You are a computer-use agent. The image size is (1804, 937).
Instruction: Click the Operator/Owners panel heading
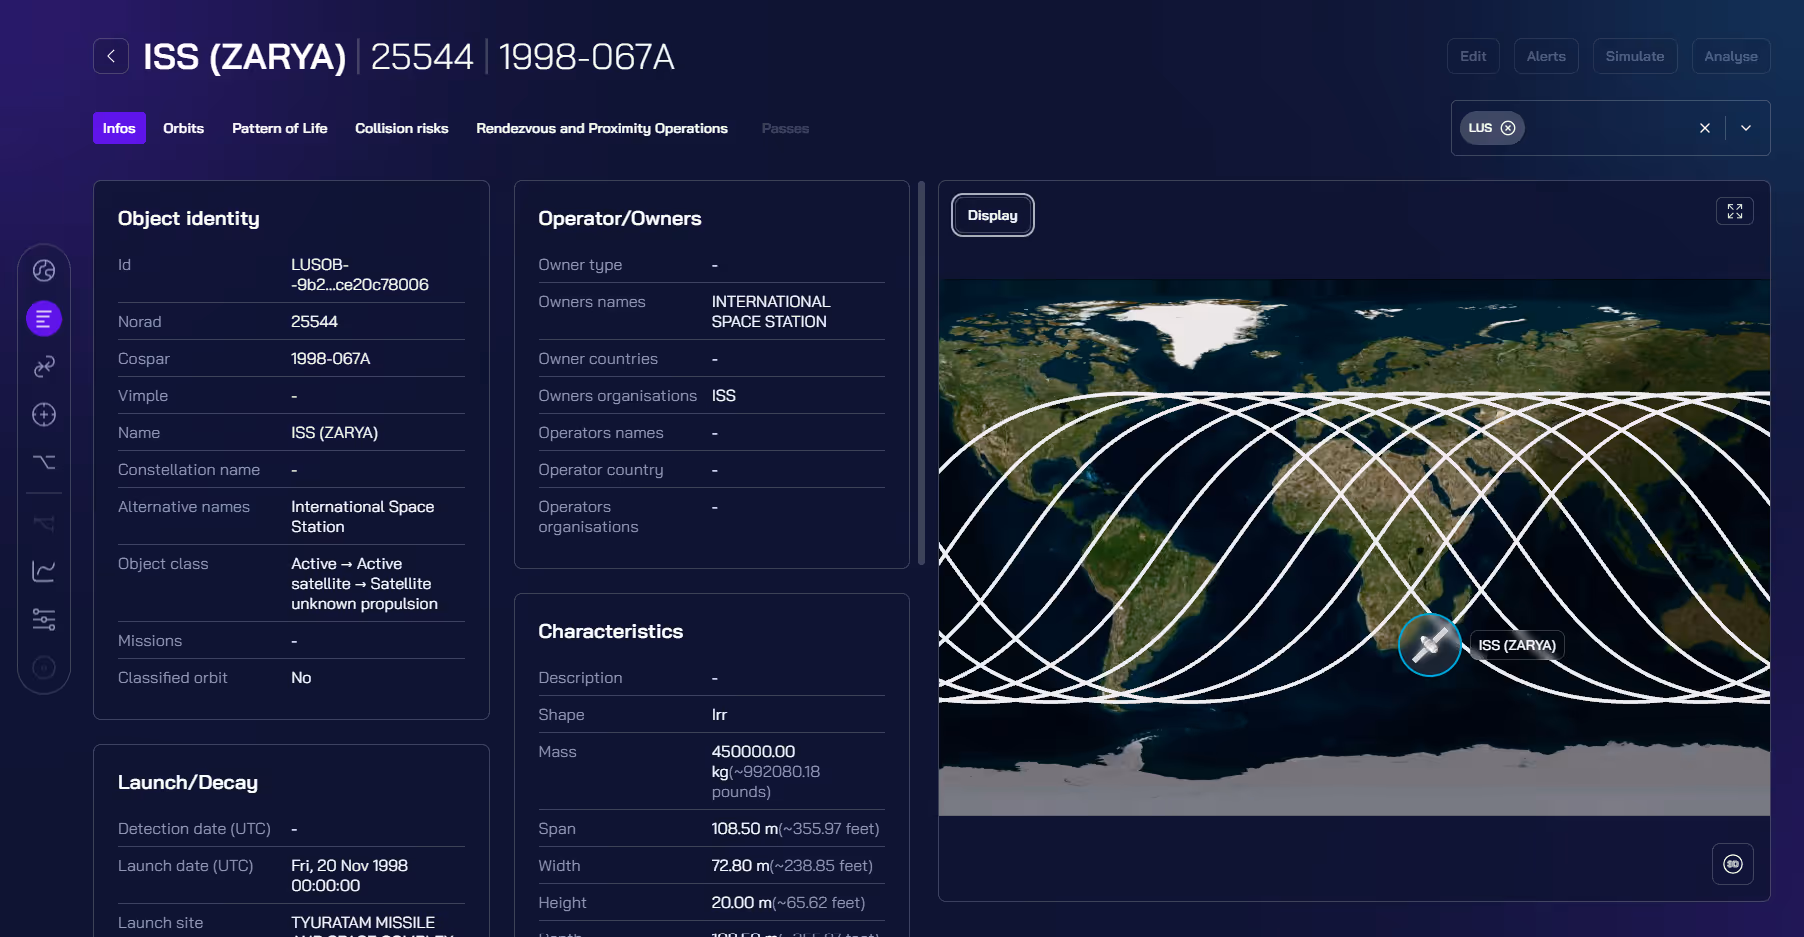(619, 218)
